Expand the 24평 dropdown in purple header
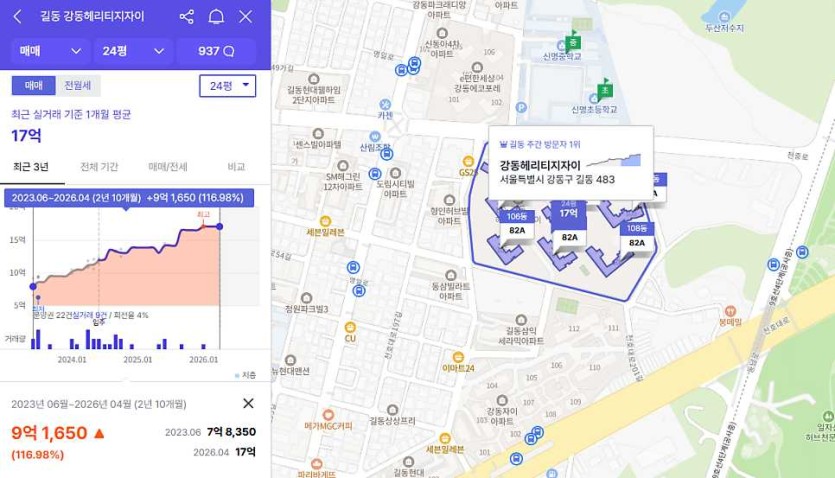Viewport: 835px width, 478px height. pos(132,51)
